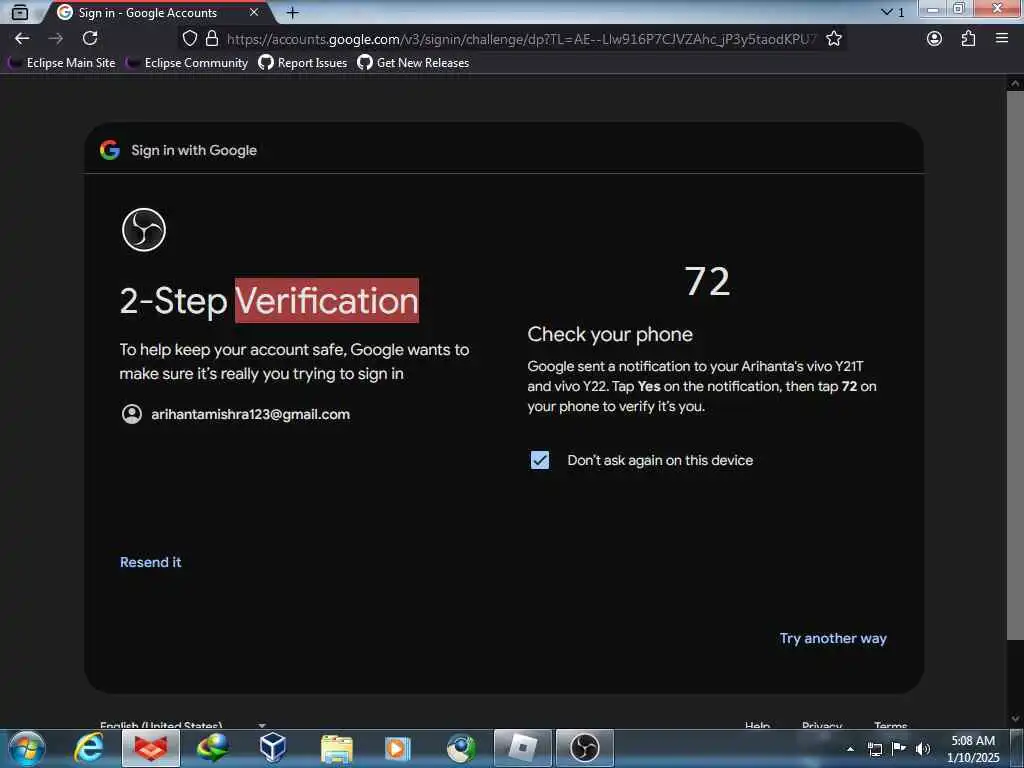Image resolution: width=1024 pixels, height=768 pixels.
Task: Open the Firefox View icon beside the tabs
Action: point(20,12)
